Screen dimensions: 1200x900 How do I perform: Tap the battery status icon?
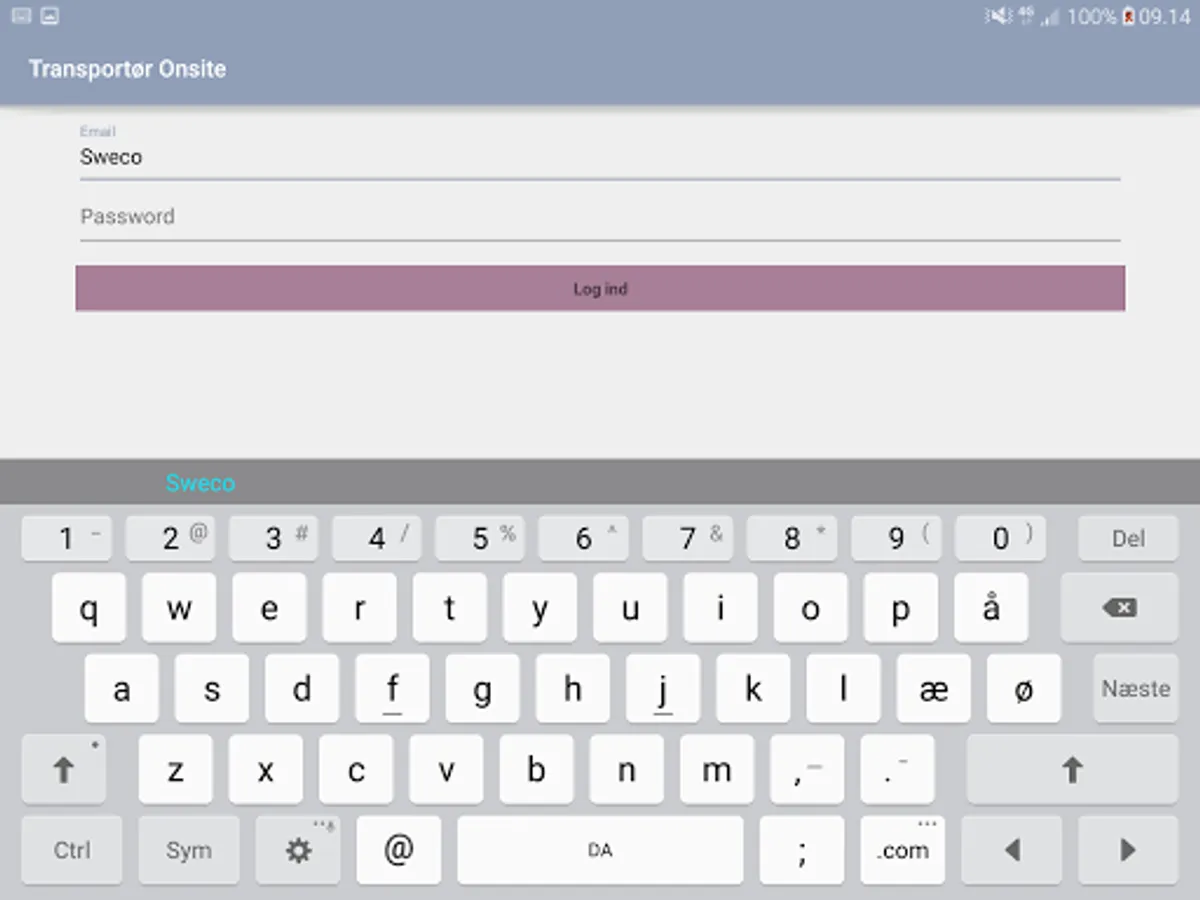1128,16
